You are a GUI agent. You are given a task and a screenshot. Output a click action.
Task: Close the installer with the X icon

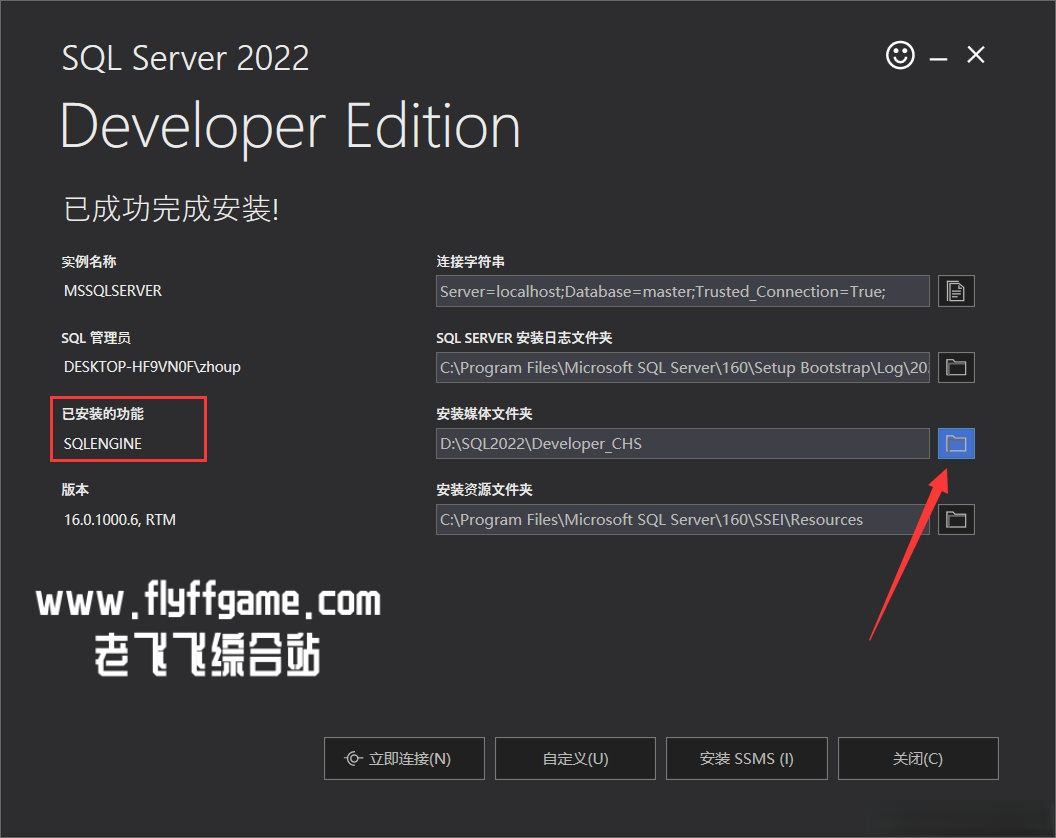click(x=976, y=55)
